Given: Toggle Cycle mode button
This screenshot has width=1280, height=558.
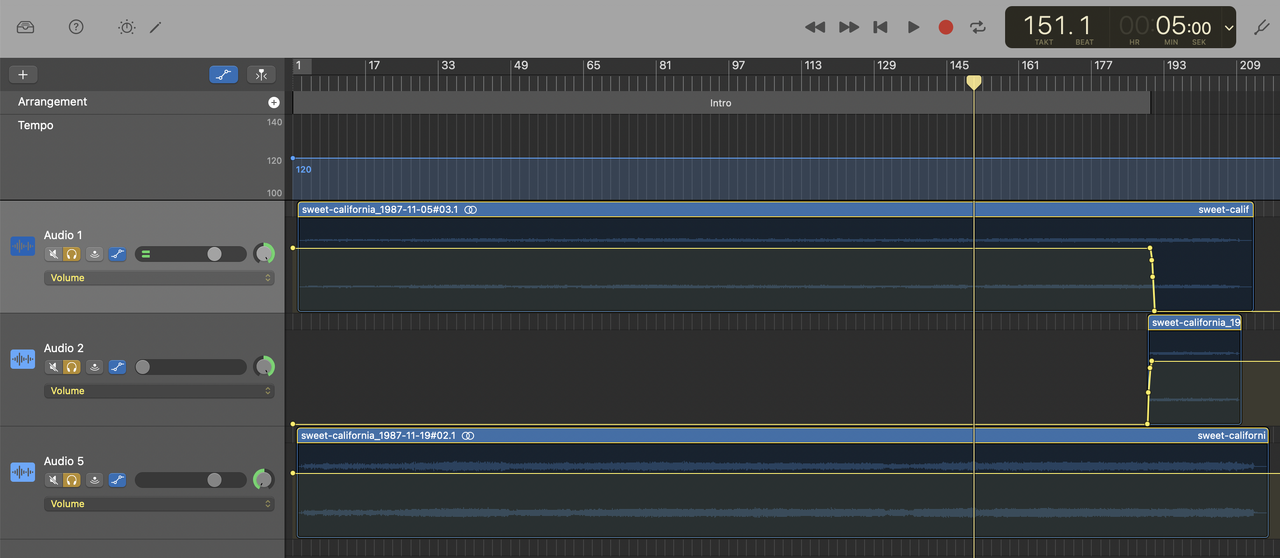Looking at the screenshot, I should (978, 27).
